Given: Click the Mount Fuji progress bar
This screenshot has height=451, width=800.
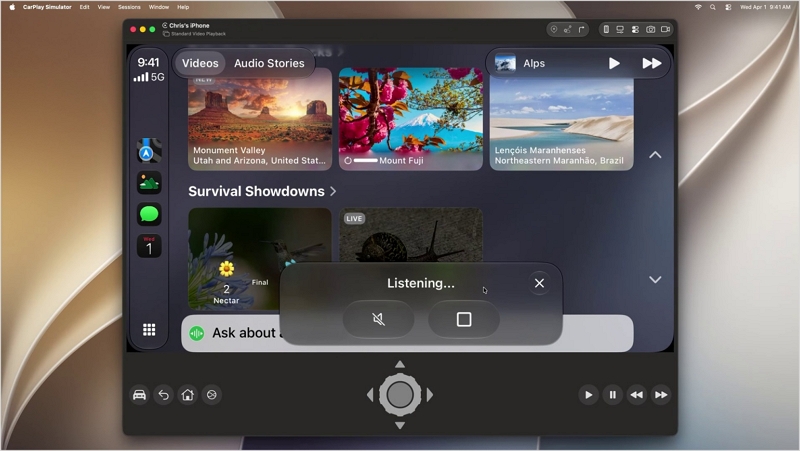Looking at the screenshot, I should 365,160.
